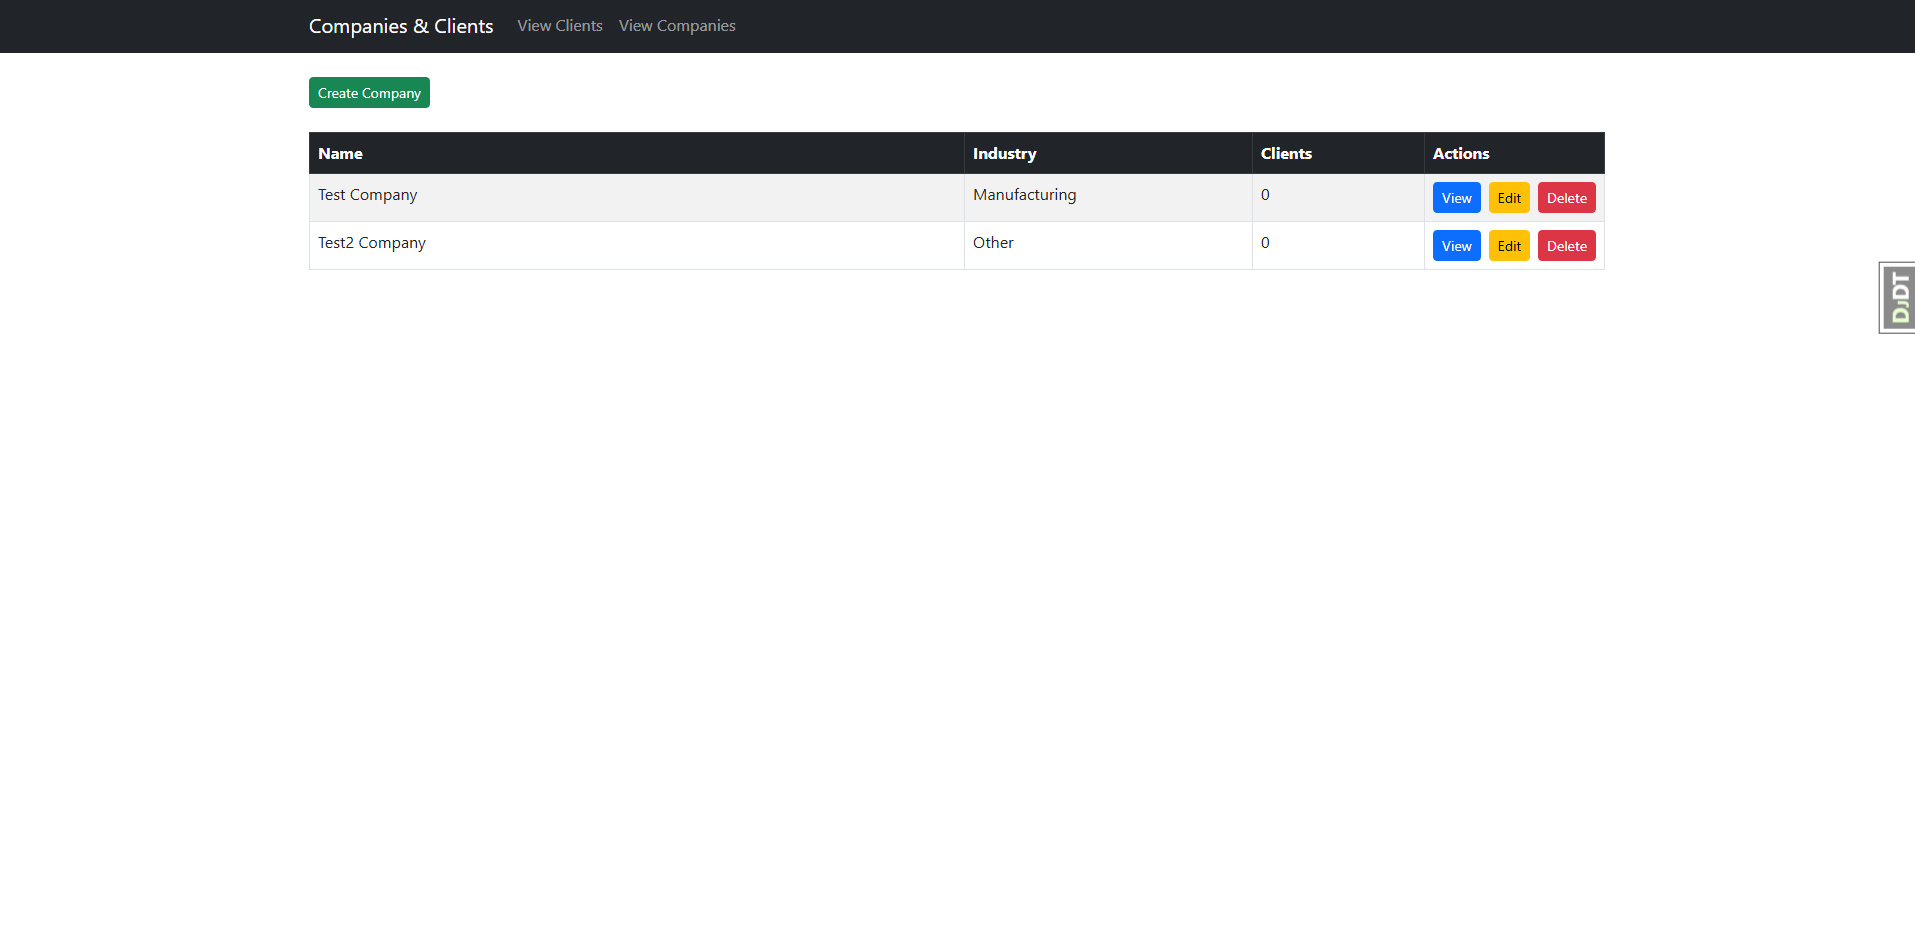The image size is (1915, 940).
Task: Click the clients count for Test Company
Action: [x=1338, y=198]
